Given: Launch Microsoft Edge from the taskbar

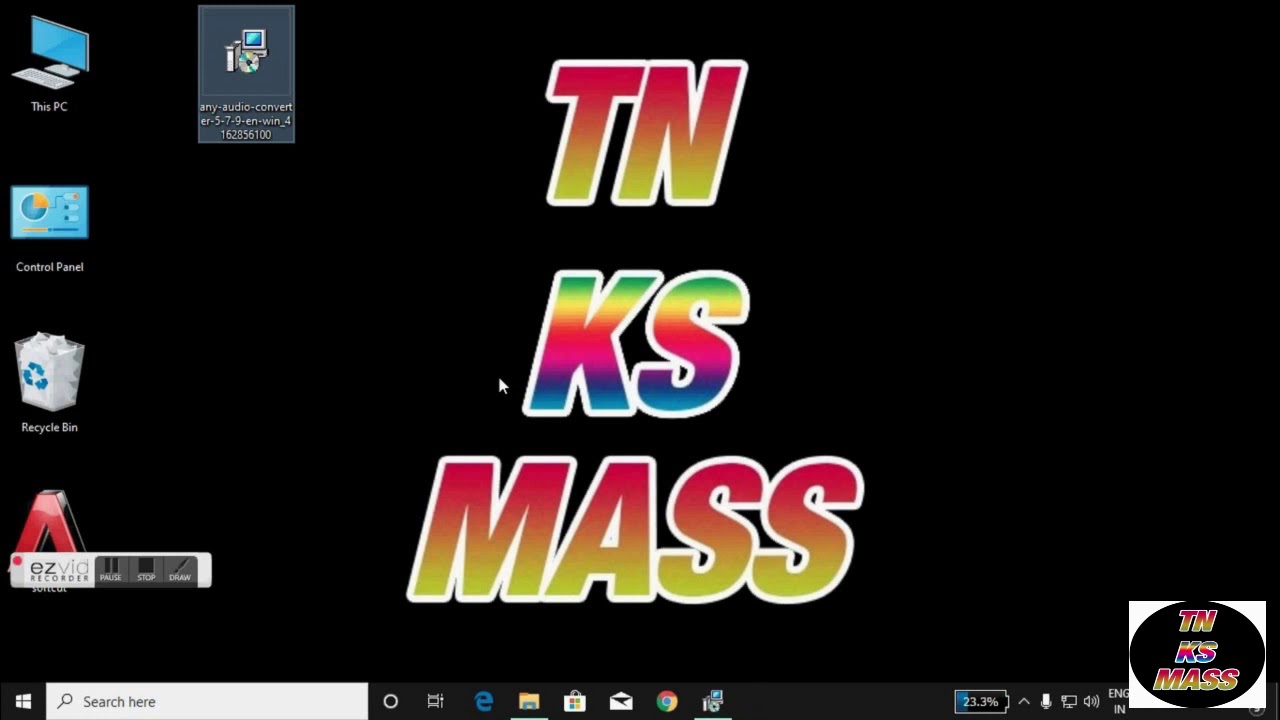Looking at the screenshot, I should 483,701.
